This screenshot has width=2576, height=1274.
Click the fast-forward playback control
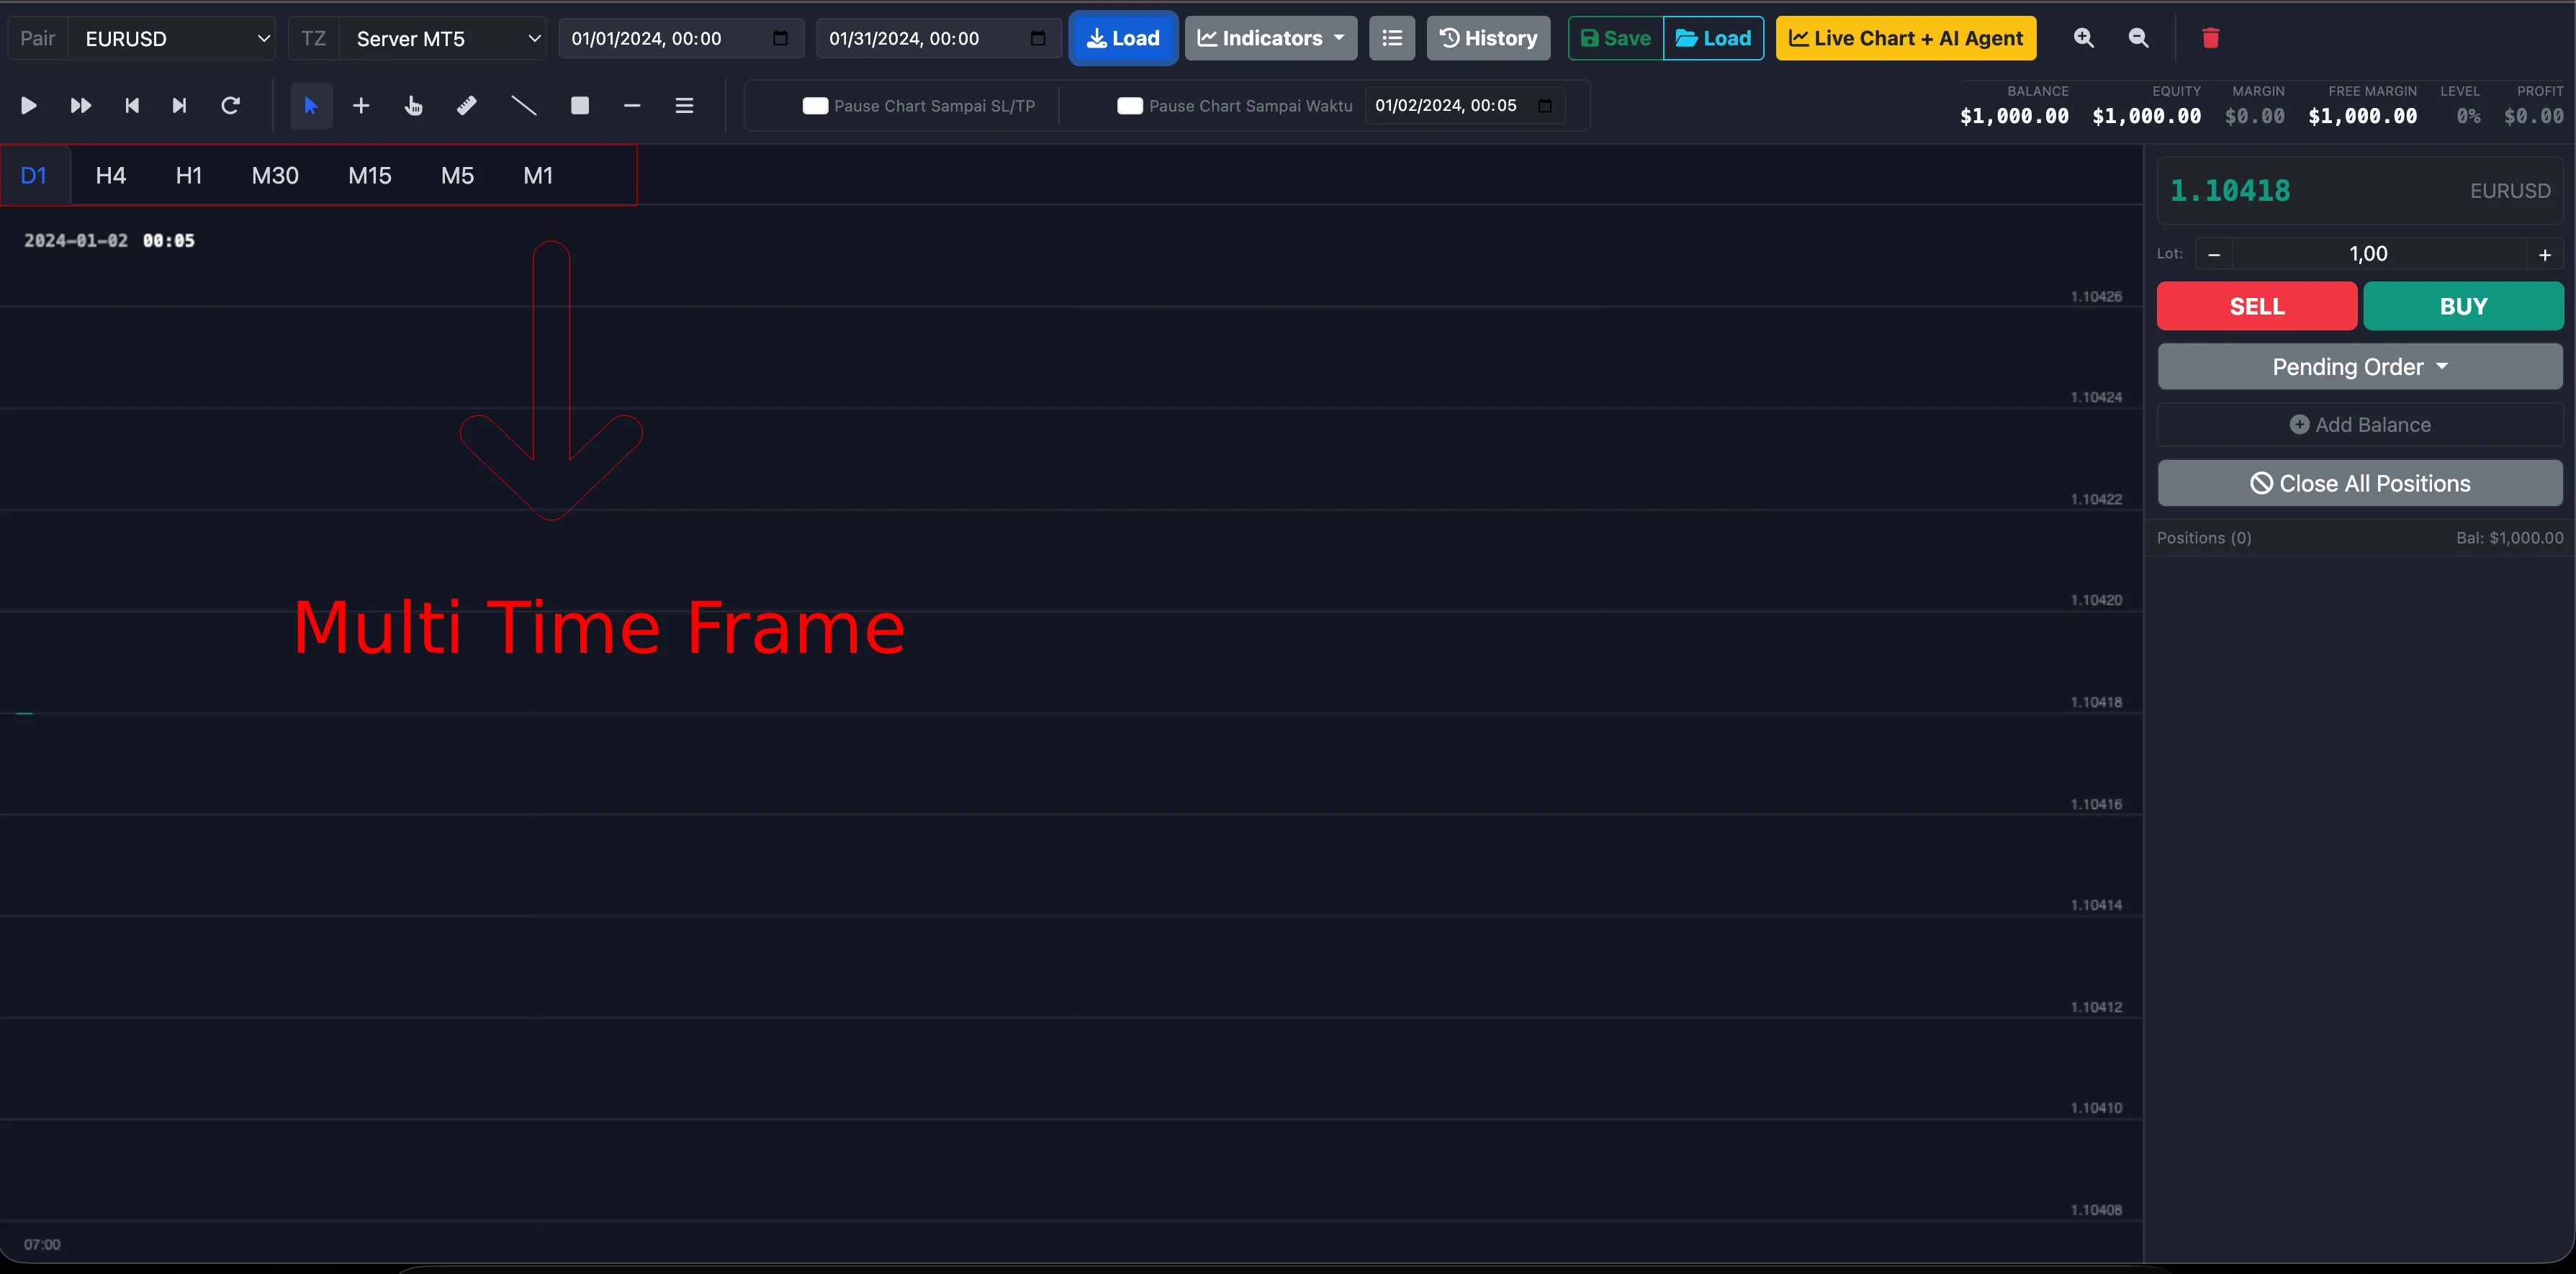pyautogui.click(x=80, y=105)
